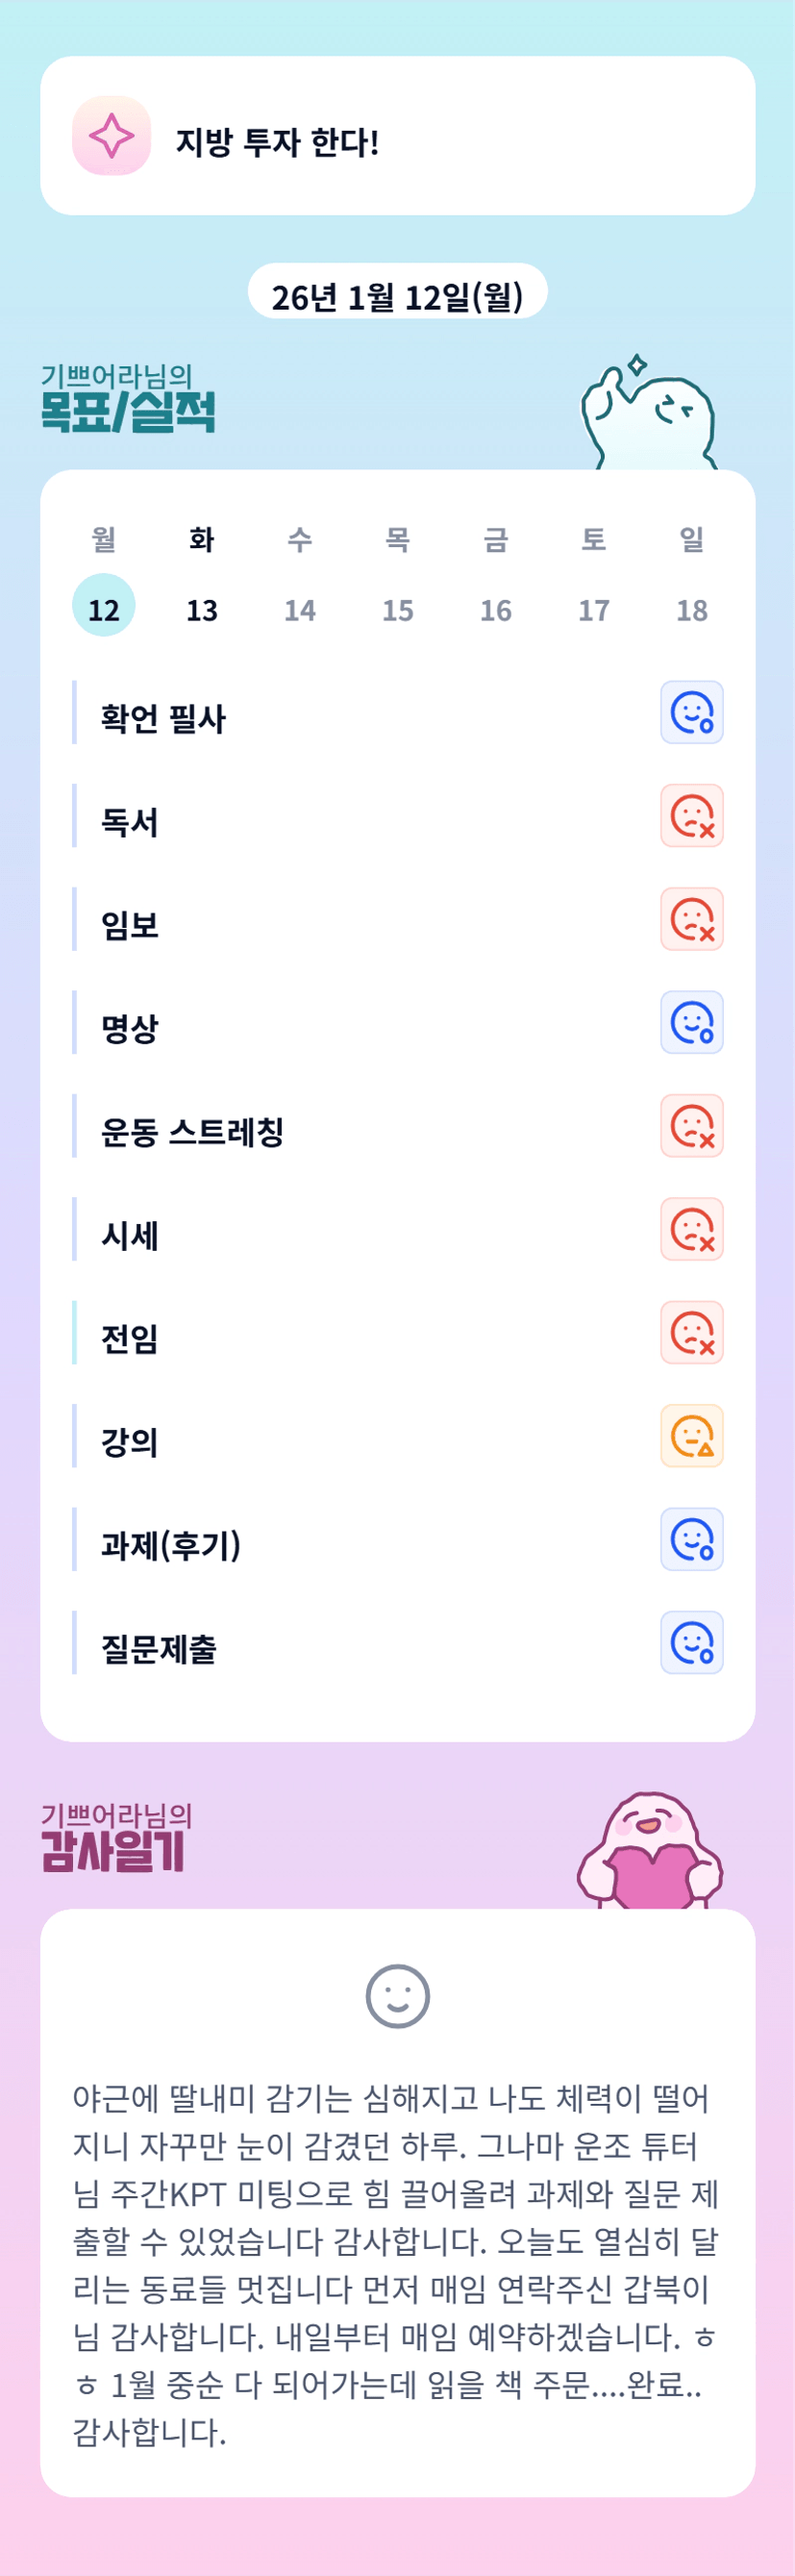Click the blue status icon for 질문제출
The height and width of the screenshot is (2576, 795).
pyautogui.click(x=691, y=1642)
